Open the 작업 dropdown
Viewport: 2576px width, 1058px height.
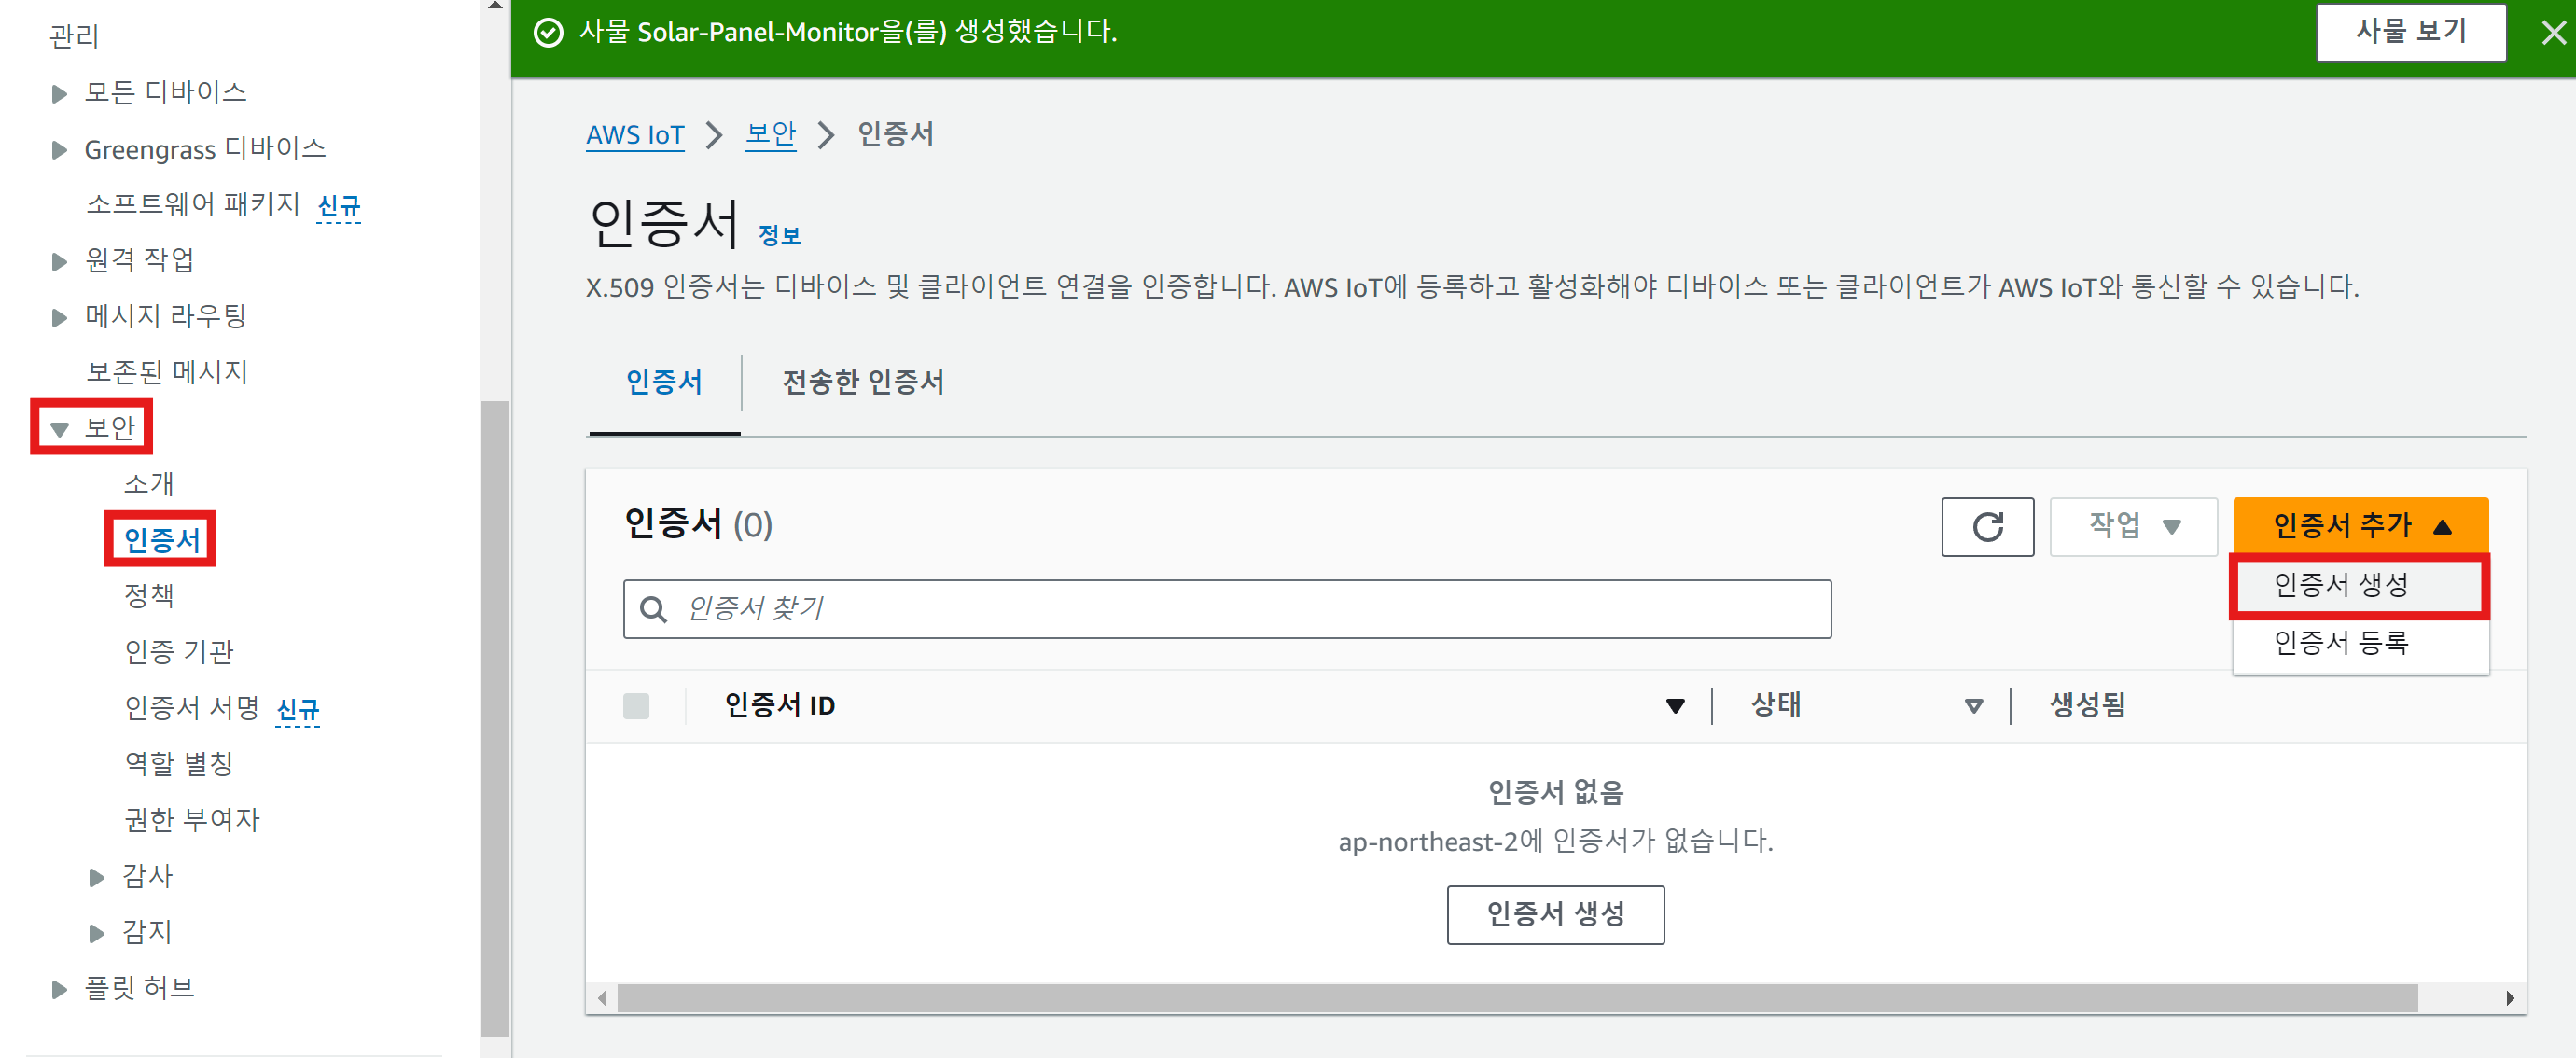tap(2132, 526)
